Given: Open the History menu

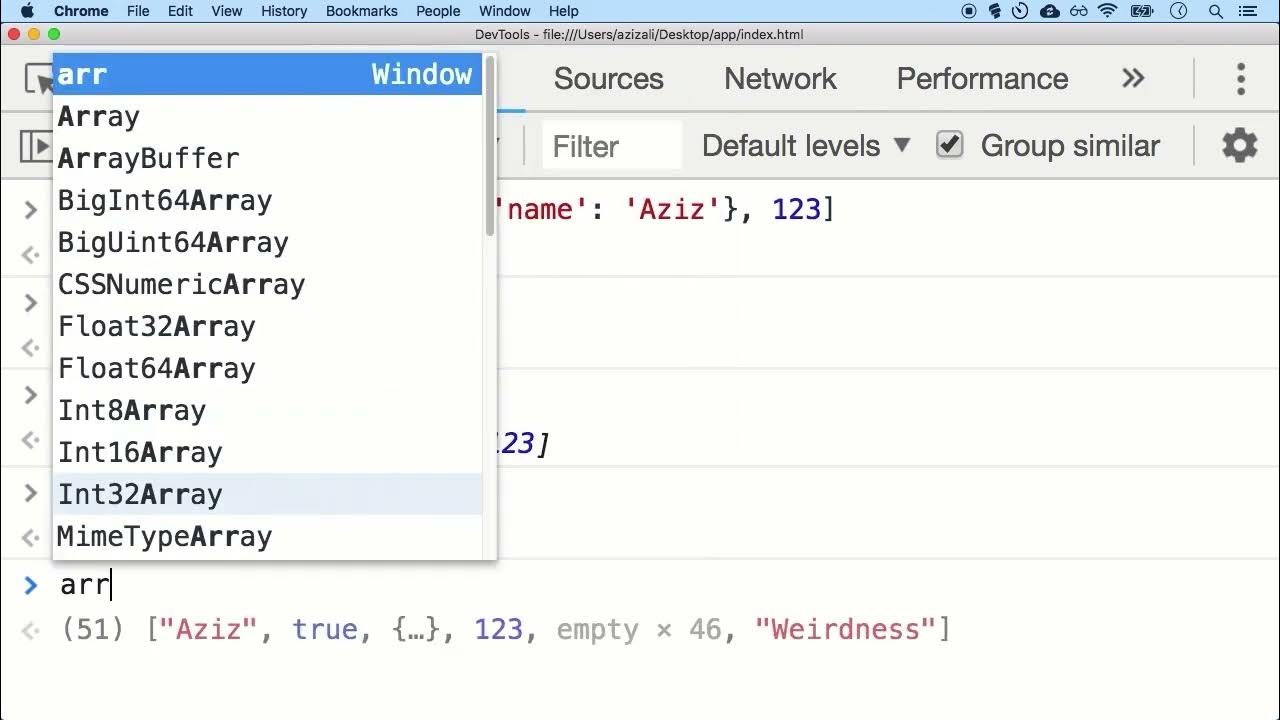Looking at the screenshot, I should coord(284,11).
